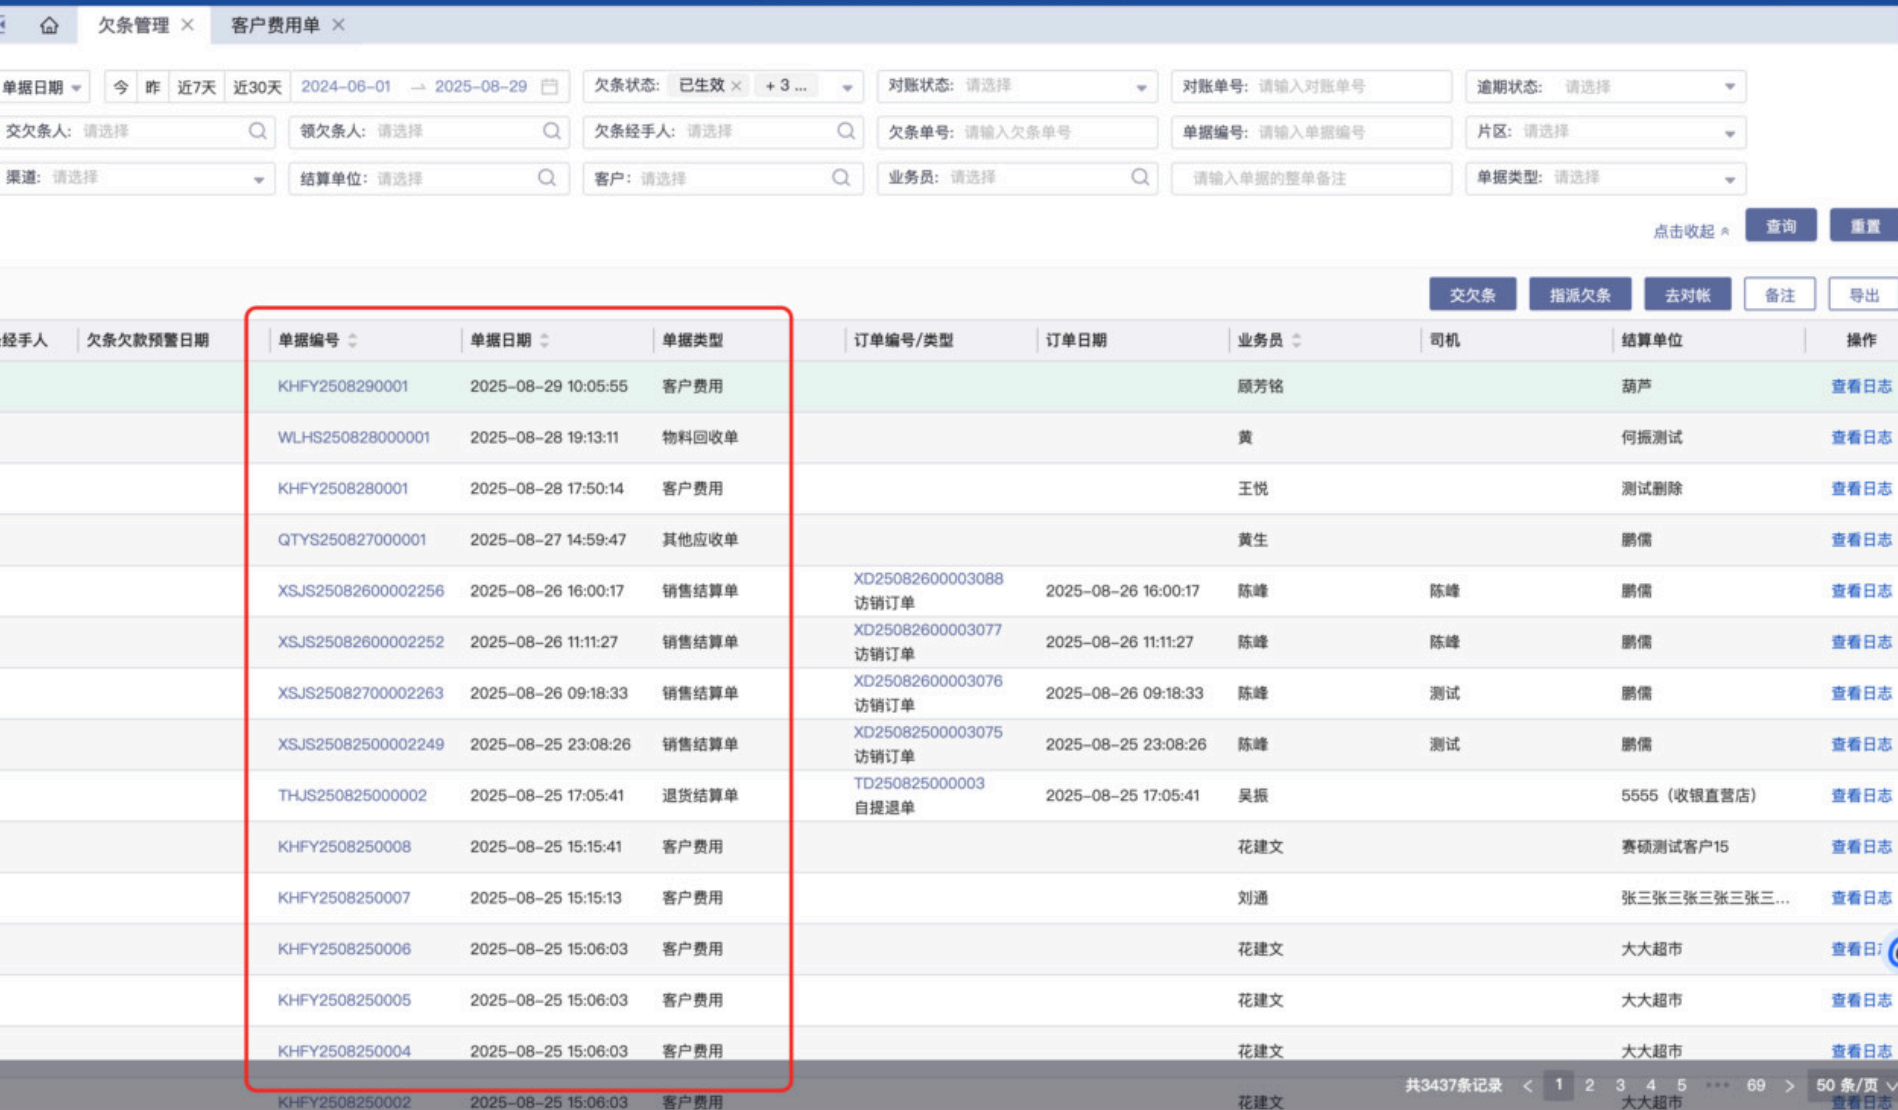Sort by 单据日期 column
The image size is (1898, 1110).
tap(545, 341)
